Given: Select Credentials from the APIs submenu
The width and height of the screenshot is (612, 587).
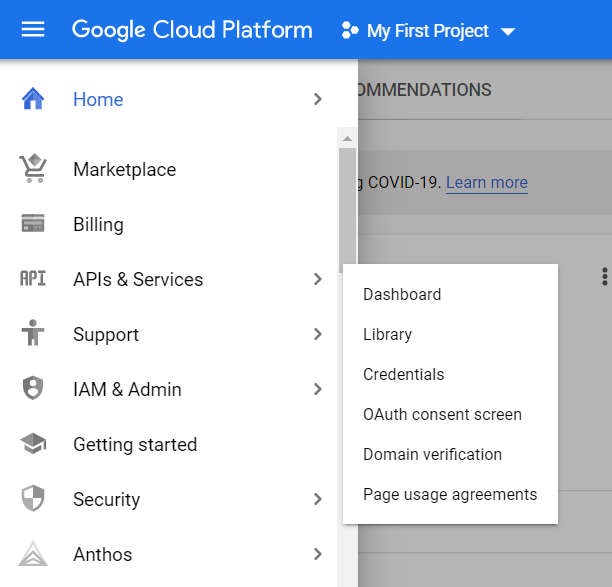Looking at the screenshot, I should (403, 374).
